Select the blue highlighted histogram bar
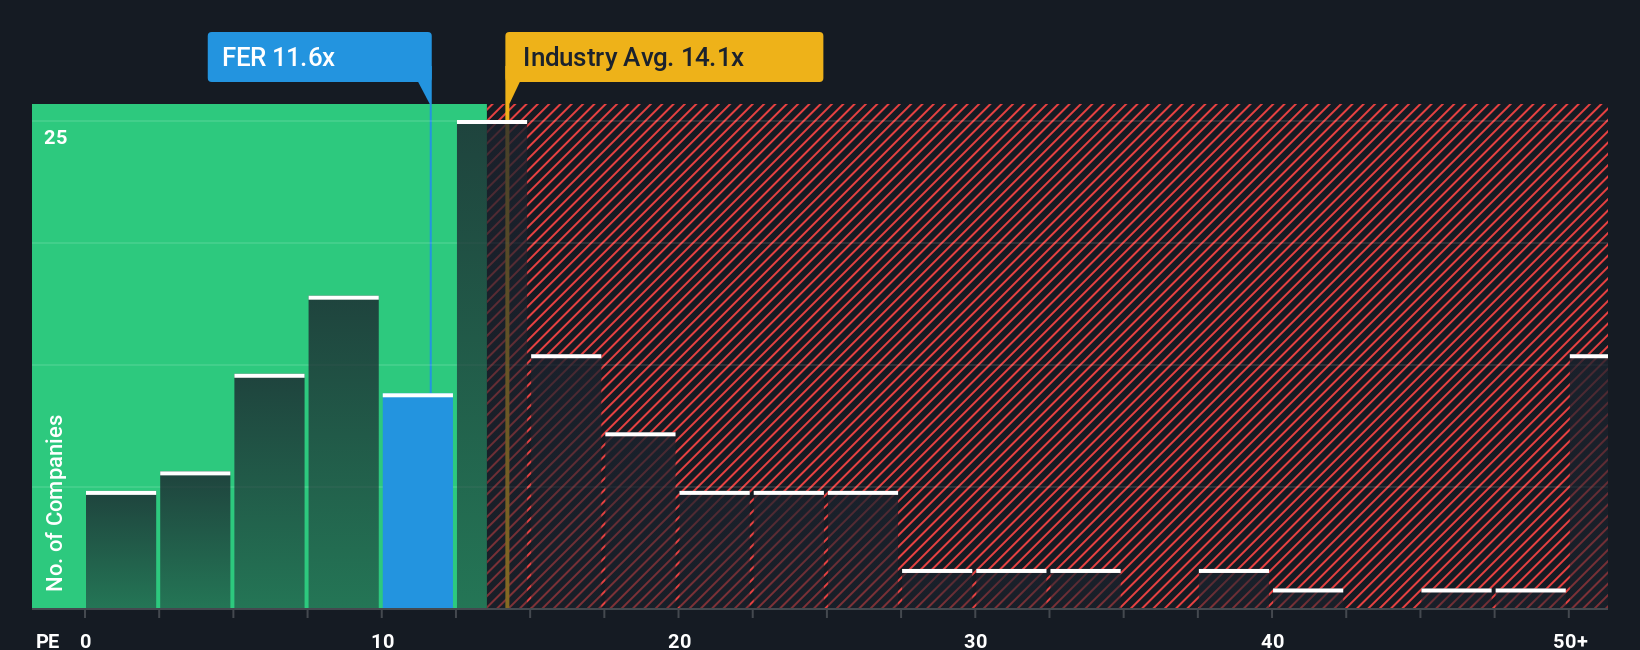1640x650 pixels. point(418,501)
